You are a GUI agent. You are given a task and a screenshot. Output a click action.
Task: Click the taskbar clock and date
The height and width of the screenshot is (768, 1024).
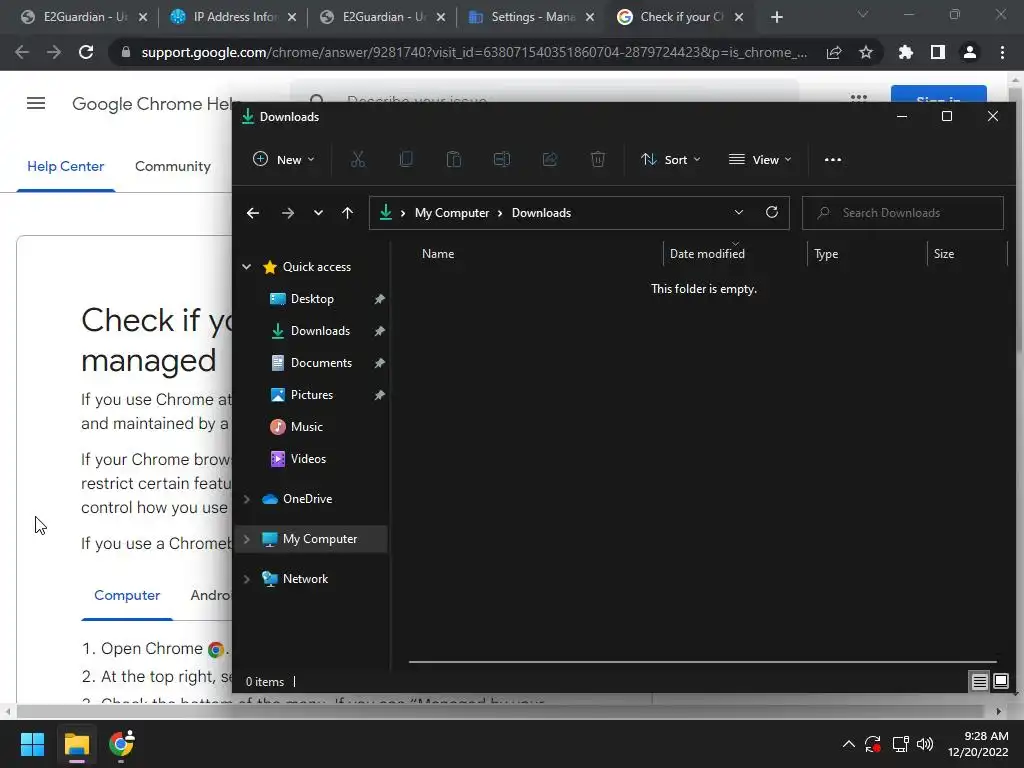[978, 744]
